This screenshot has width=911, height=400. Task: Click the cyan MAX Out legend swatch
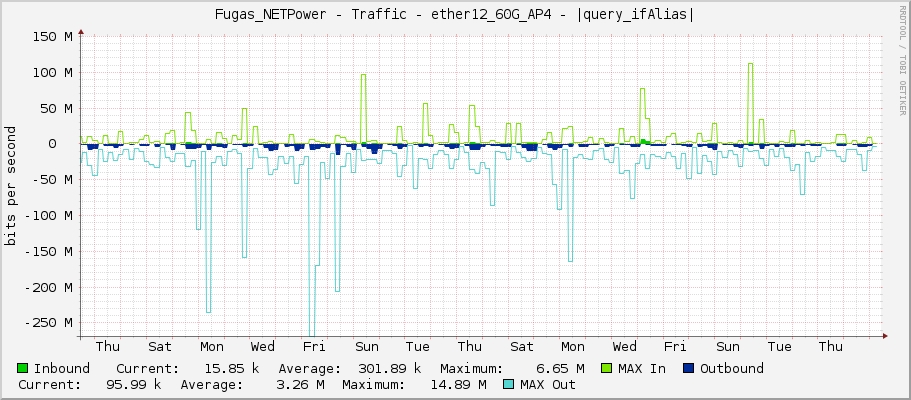tap(508, 384)
